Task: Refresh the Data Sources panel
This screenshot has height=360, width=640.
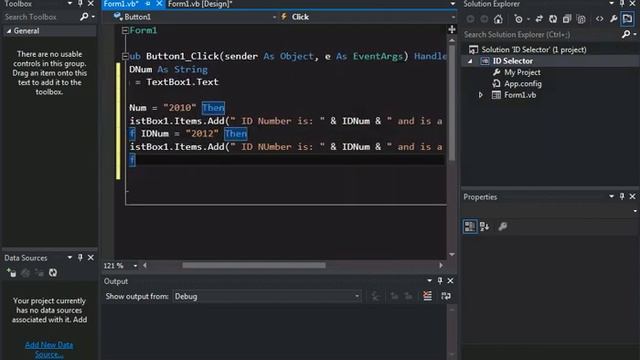Action: 53,273
